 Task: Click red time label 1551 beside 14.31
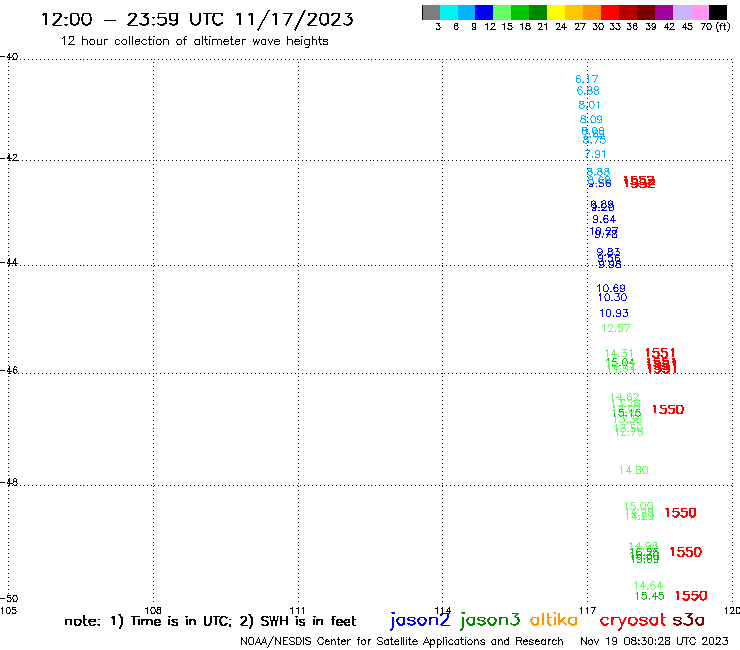660,353
